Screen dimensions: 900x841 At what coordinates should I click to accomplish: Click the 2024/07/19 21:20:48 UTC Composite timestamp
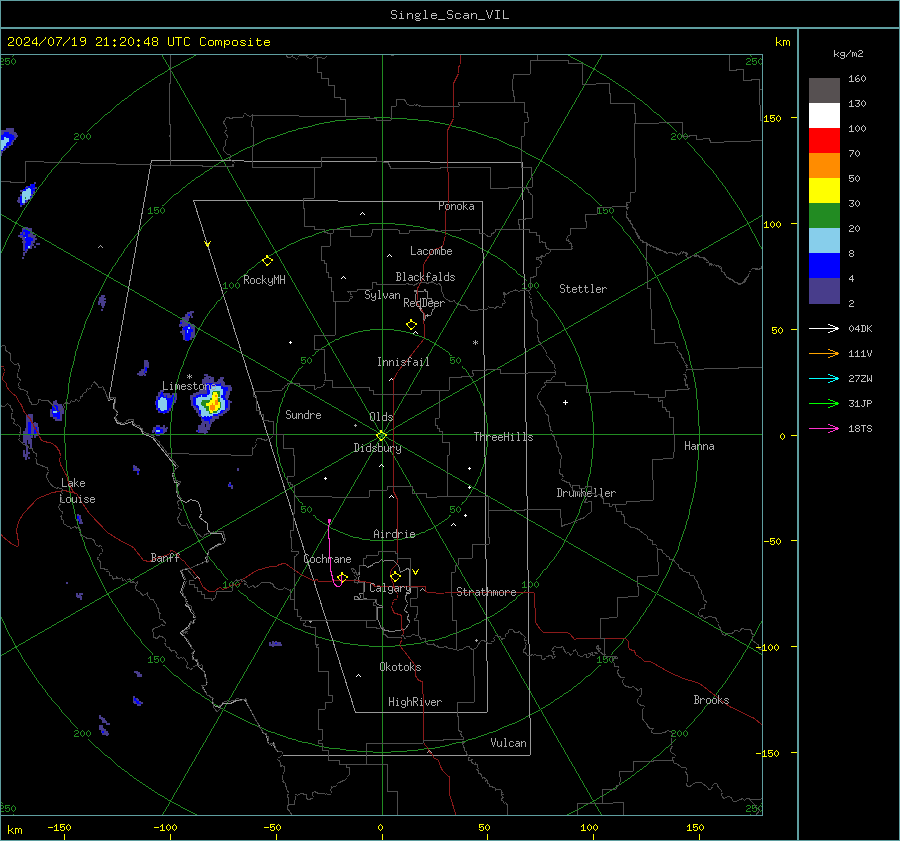pyautogui.click(x=138, y=42)
